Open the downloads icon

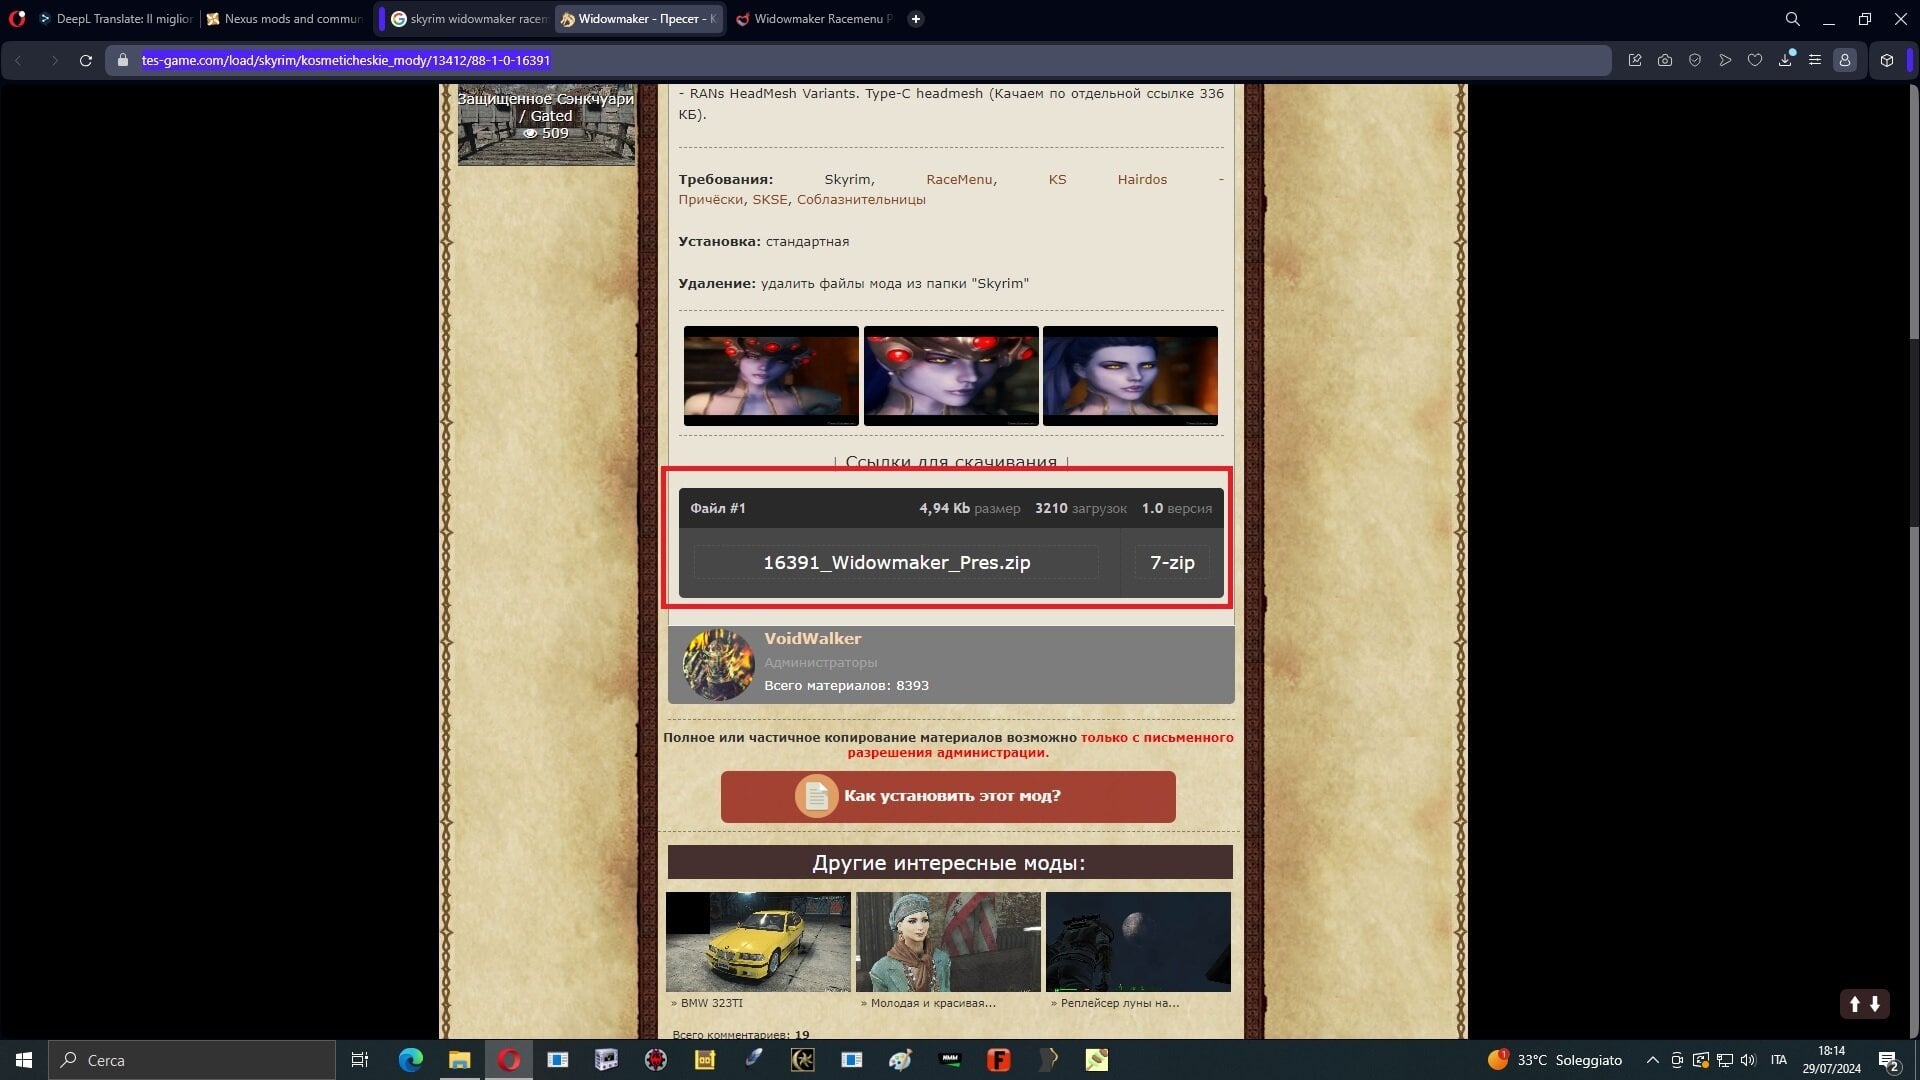[x=1785, y=60]
